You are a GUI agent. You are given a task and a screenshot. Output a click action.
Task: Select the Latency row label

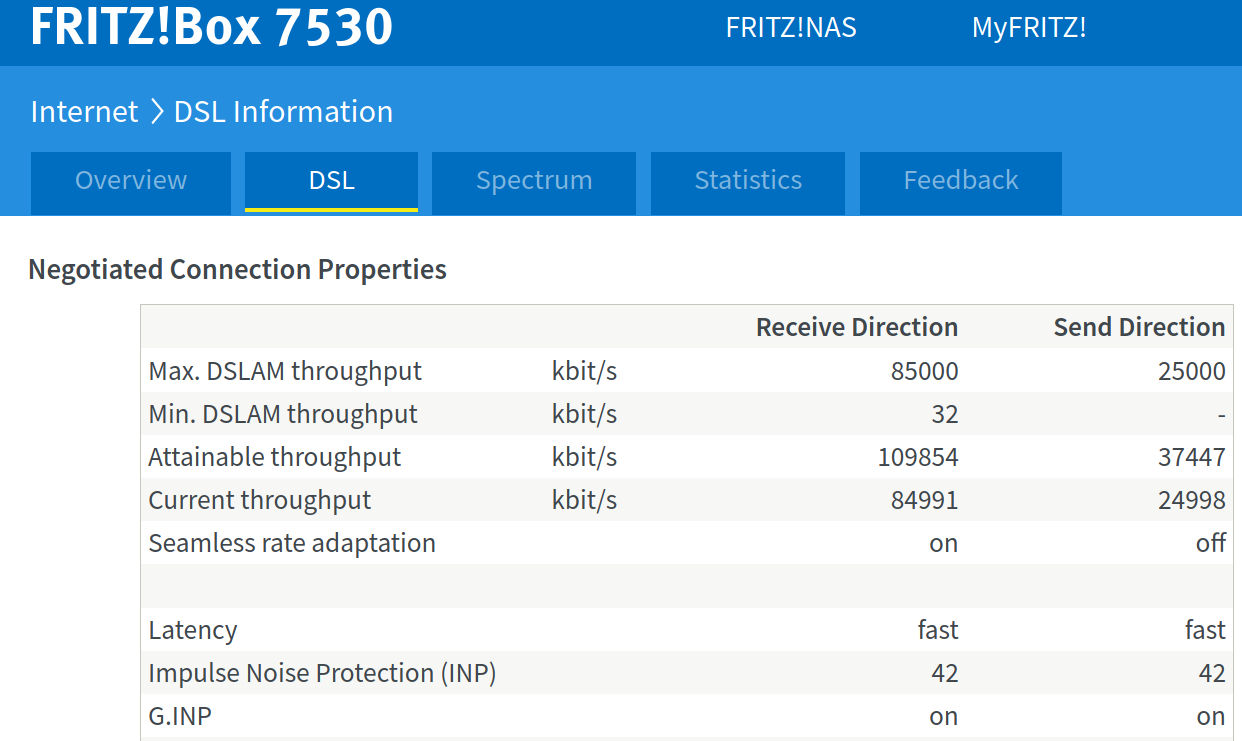193,630
